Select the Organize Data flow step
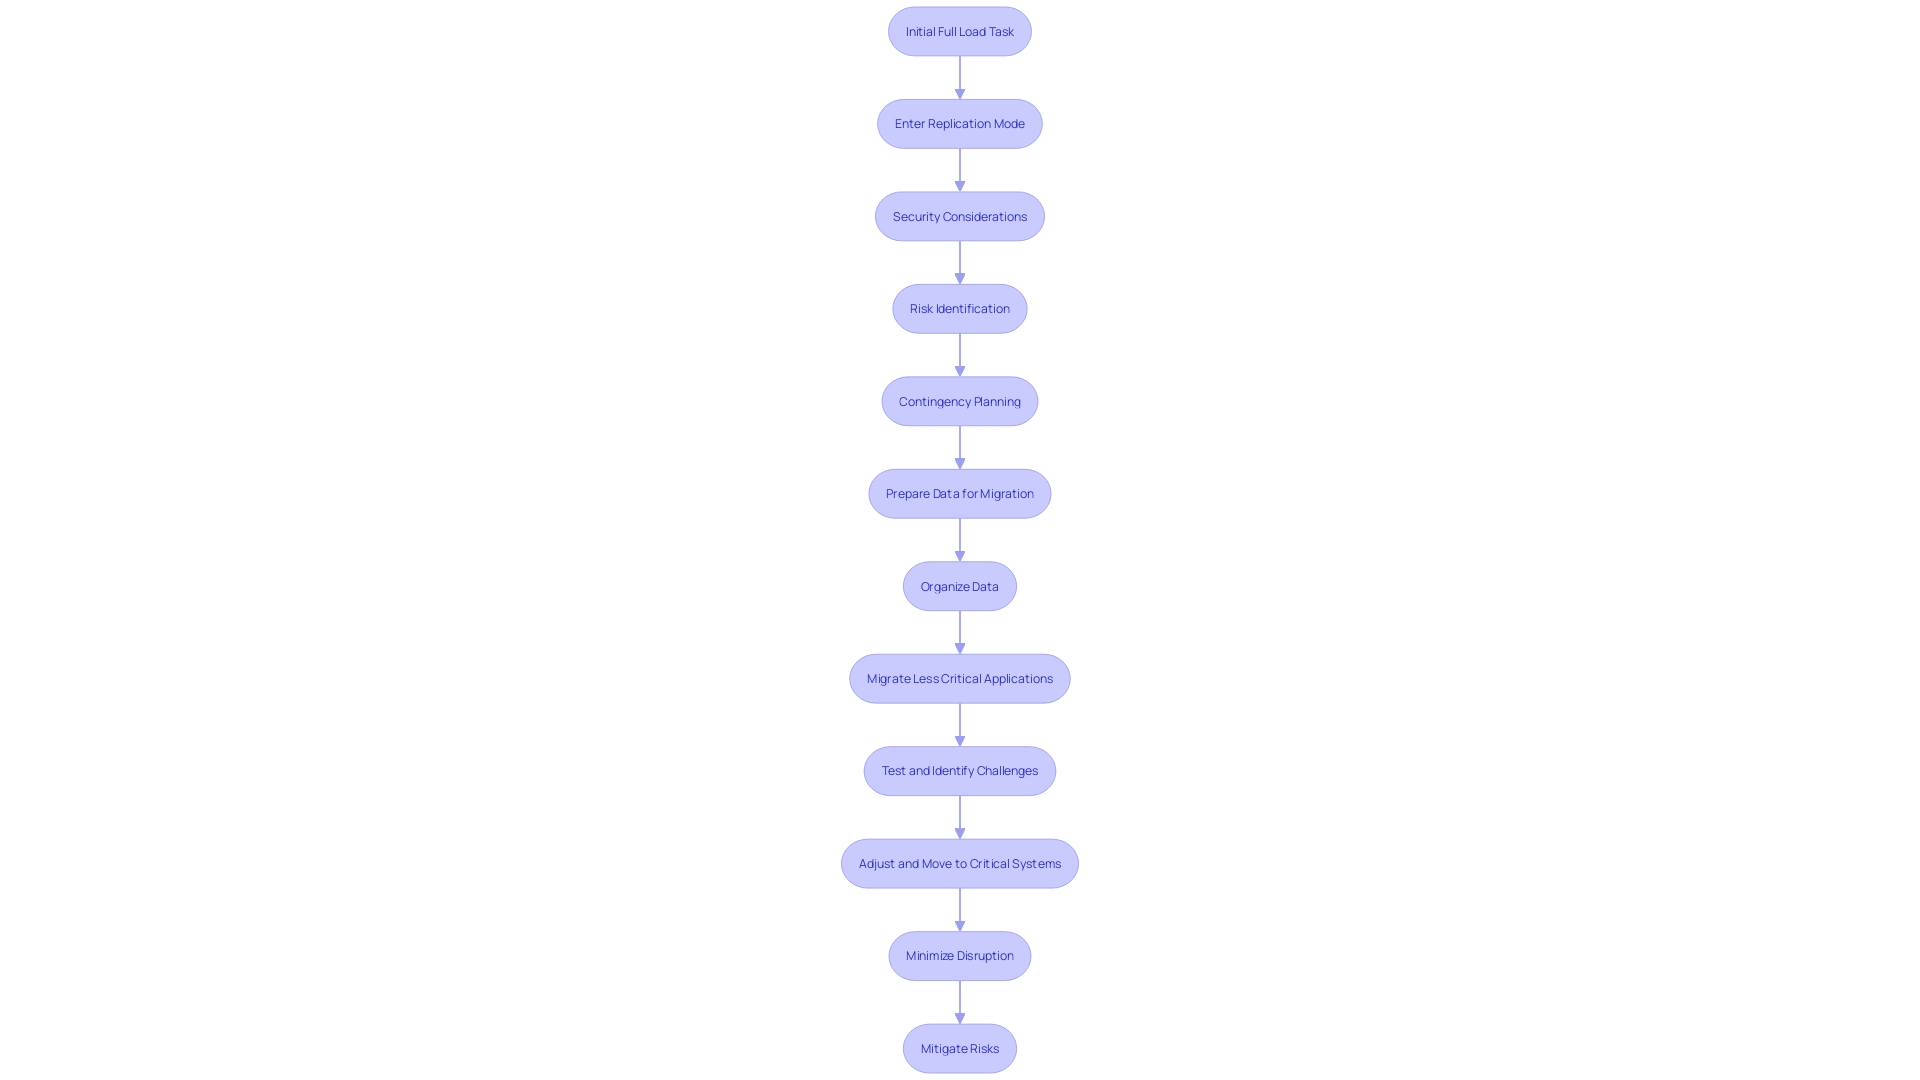Screen dimensions: 1920x1080 [959, 584]
